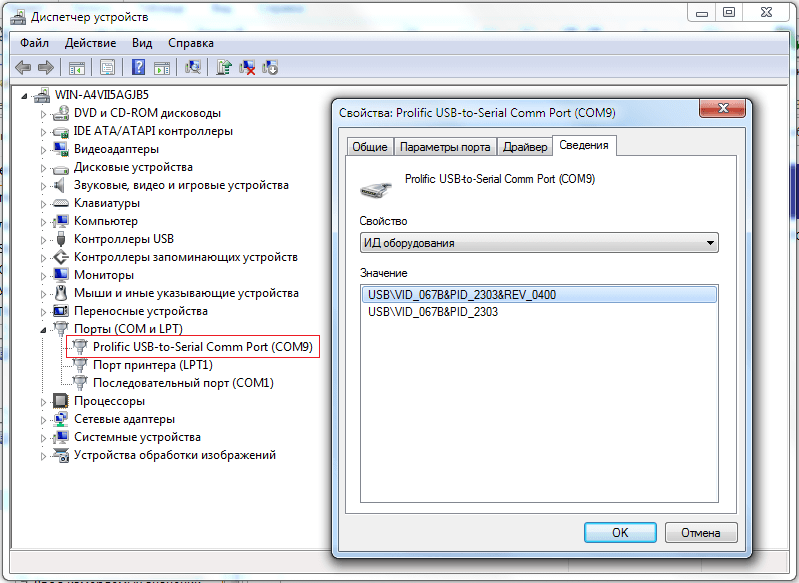Click Устройства обработки изображений camera icon
This screenshot has width=799, height=583.
point(61,455)
